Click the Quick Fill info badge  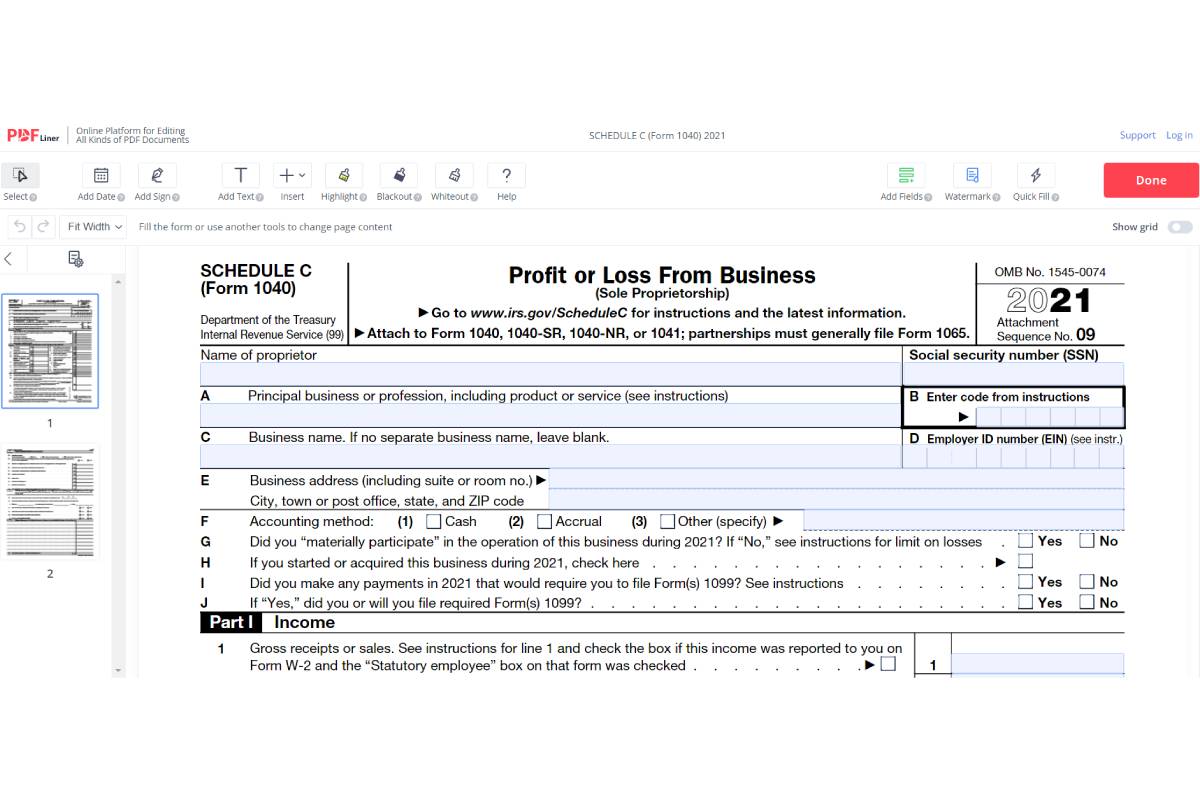point(1055,197)
